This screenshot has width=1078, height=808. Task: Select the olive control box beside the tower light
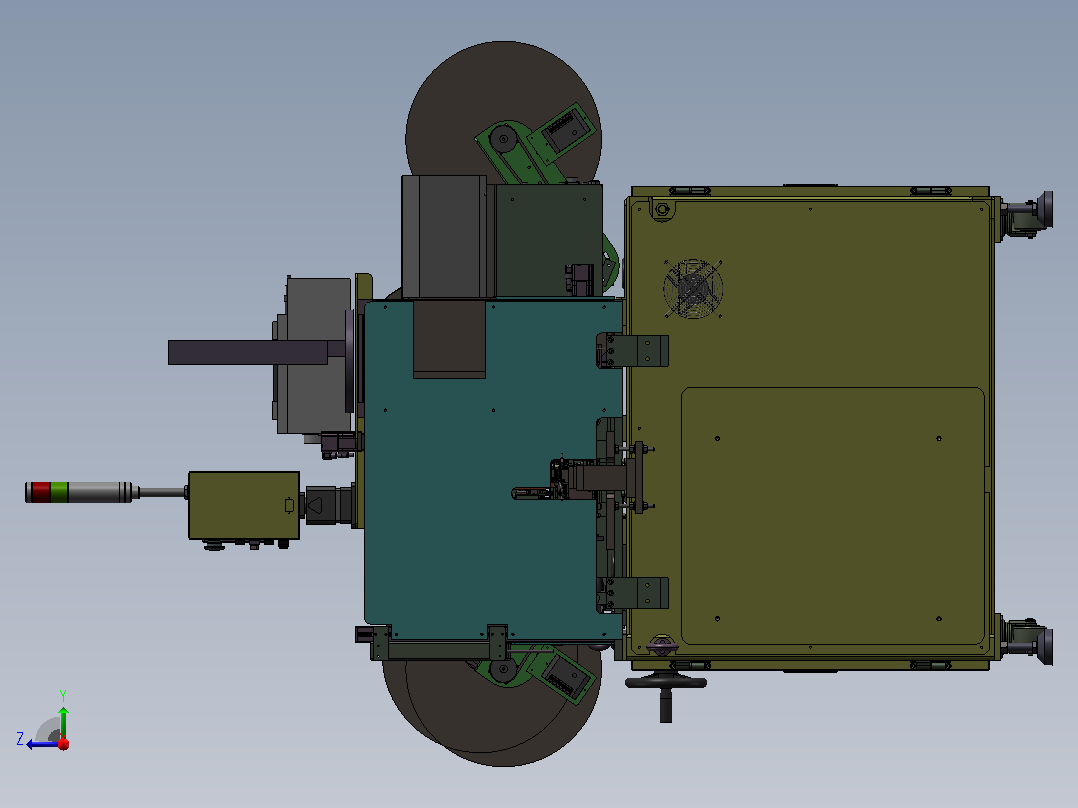pyautogui.click(x=244, y=505)
